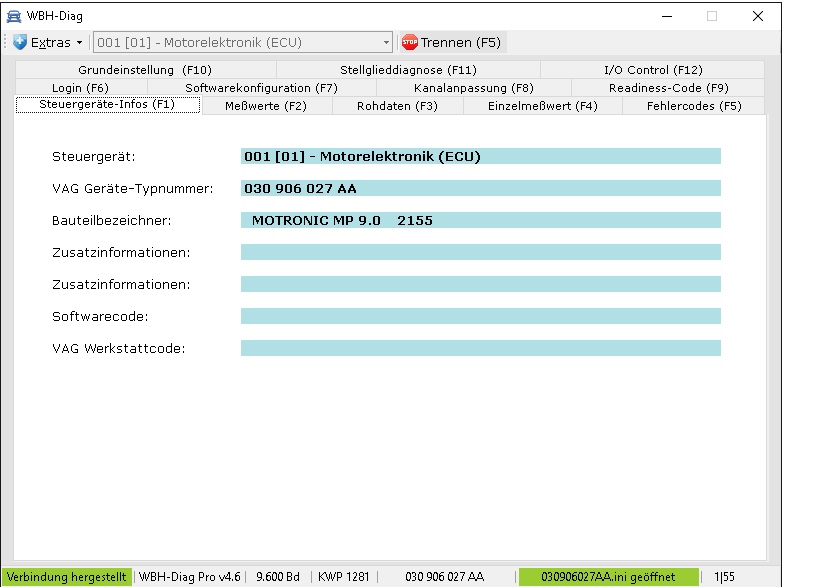Click the green 030906027AA.ini geöffnet status panel
The width and height of the screenshot is (819, 587).
pos(608,577)
